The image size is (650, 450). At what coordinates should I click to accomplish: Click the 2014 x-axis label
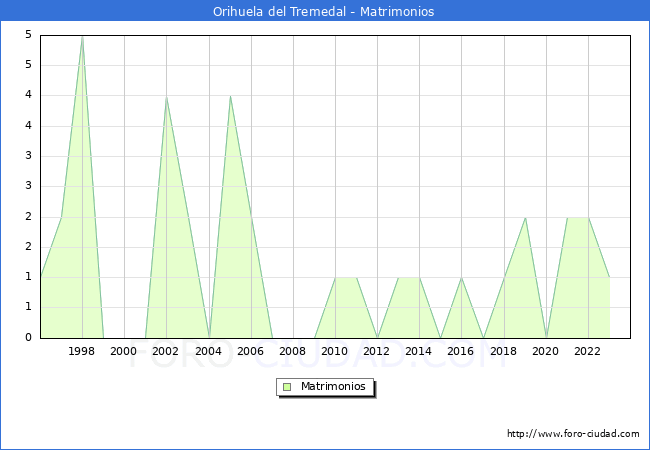coord(419,351)
